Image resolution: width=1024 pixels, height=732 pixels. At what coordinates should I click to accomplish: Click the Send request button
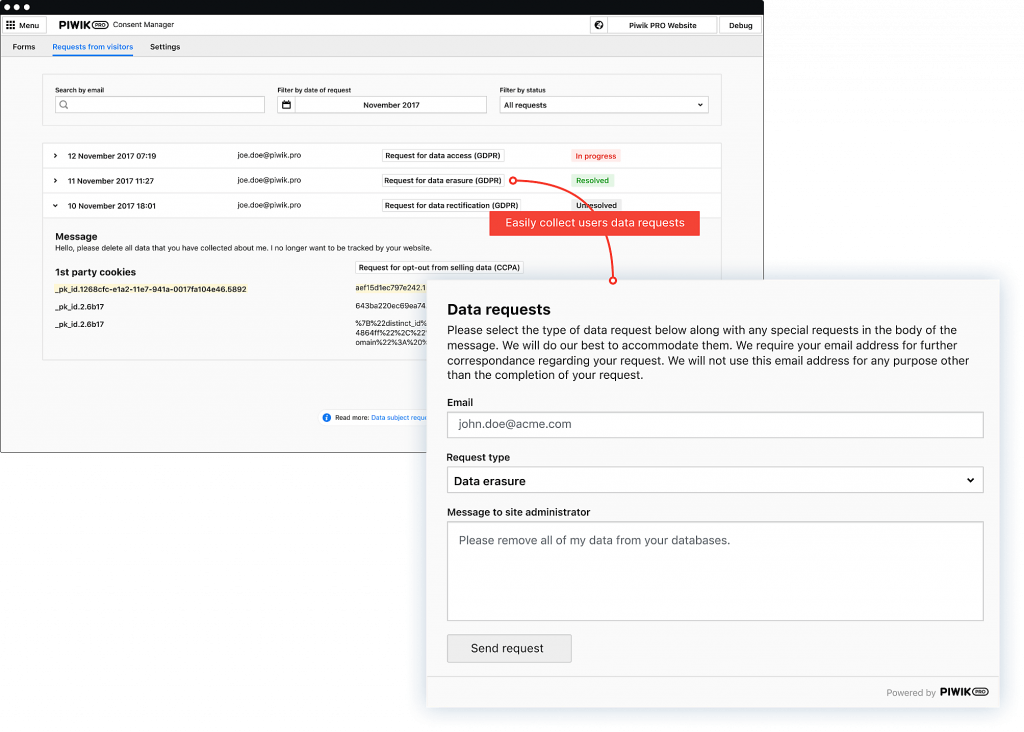508,648
